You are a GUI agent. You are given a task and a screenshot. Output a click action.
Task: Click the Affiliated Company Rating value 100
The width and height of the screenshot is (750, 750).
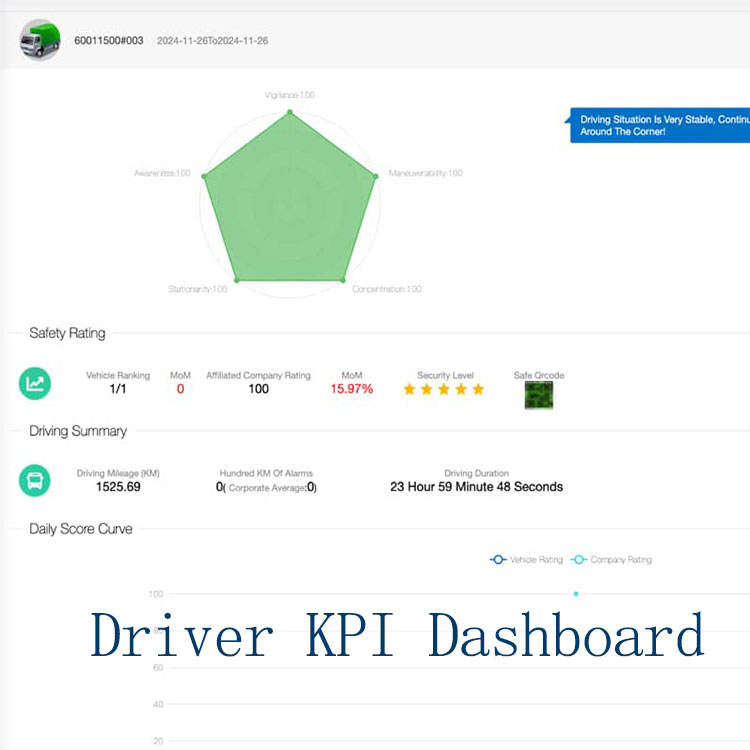coord(258,389)
